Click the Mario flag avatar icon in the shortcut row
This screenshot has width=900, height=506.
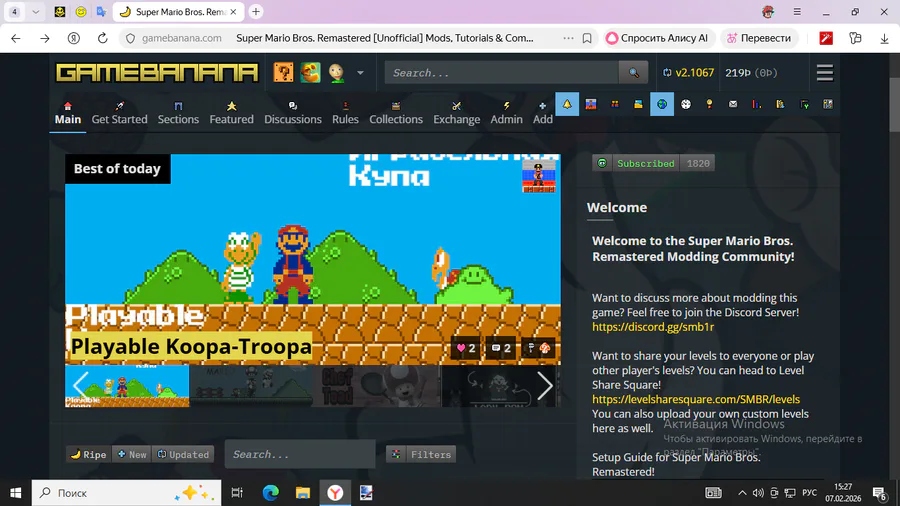tap(591, 104)
